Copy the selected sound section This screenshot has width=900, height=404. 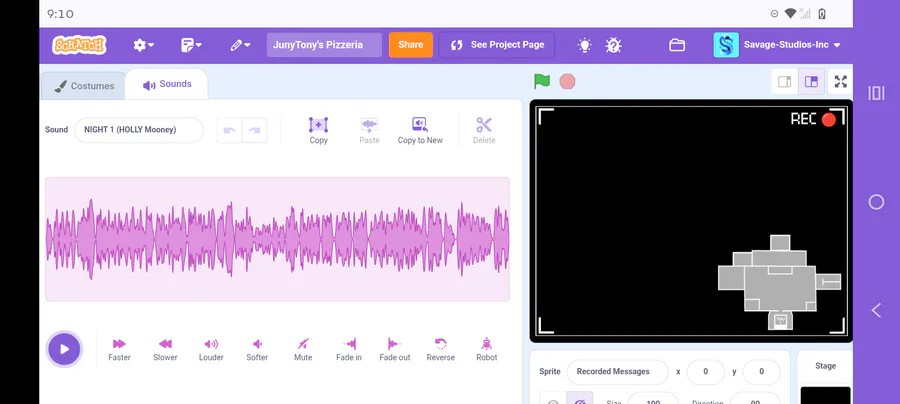(319, 131)
